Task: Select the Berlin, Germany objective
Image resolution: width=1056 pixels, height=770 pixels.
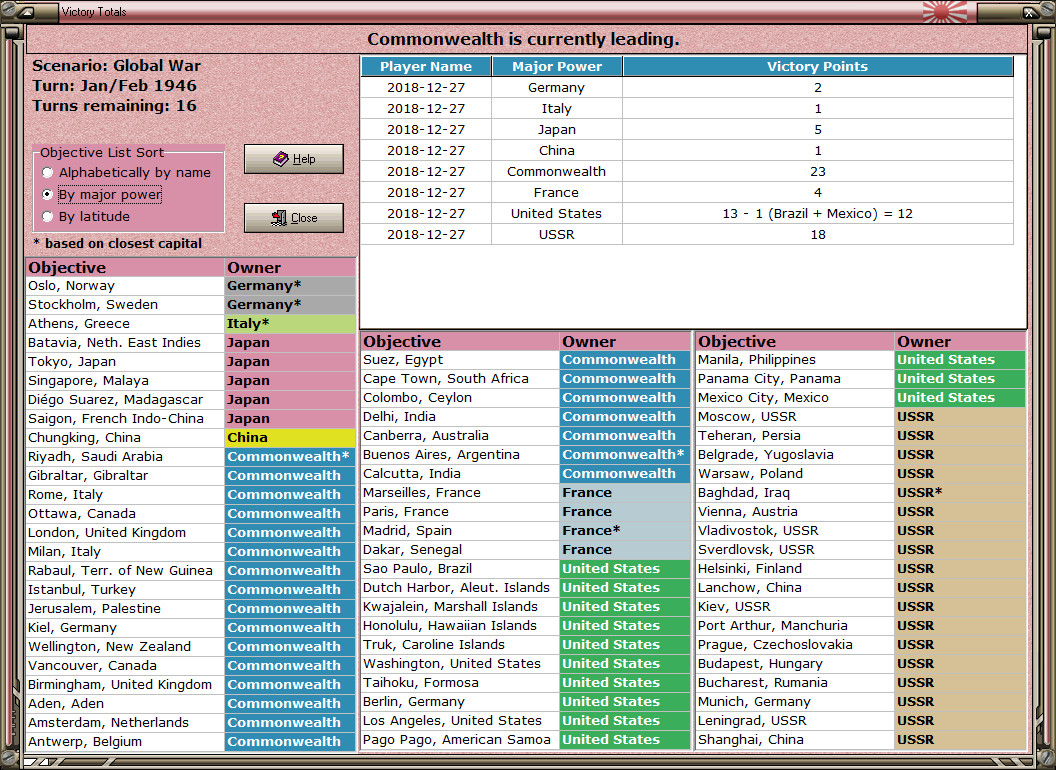Action: (x=461, y=701)
